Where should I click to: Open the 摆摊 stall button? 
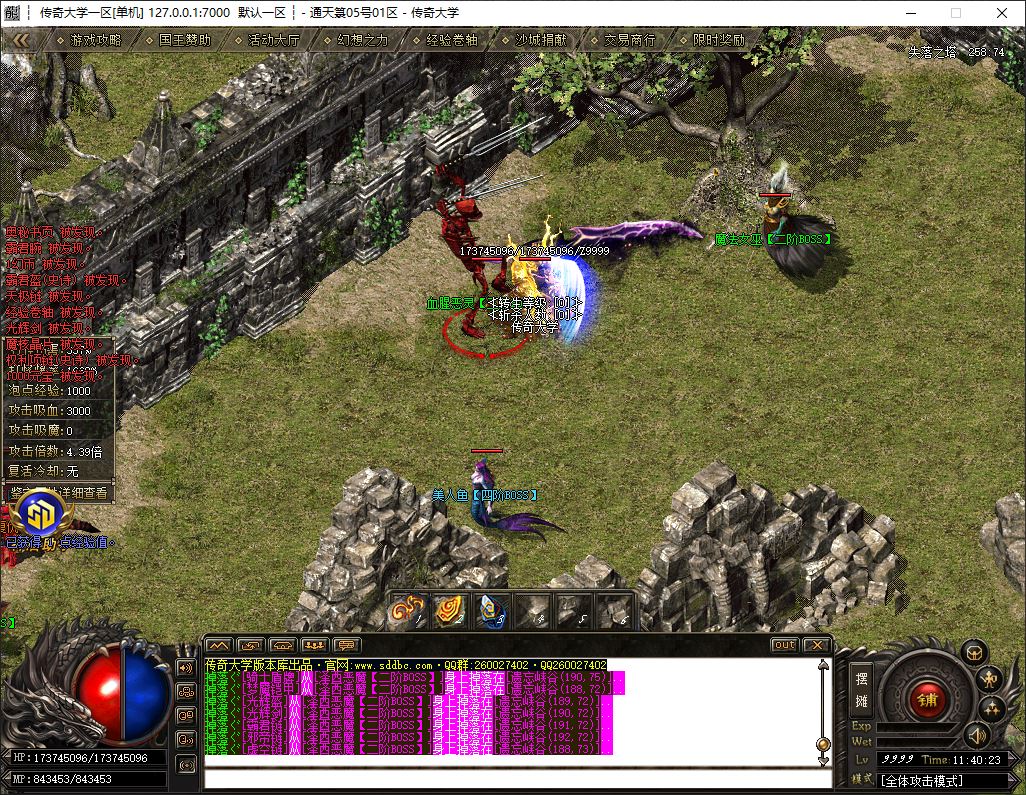click(862, 690)
